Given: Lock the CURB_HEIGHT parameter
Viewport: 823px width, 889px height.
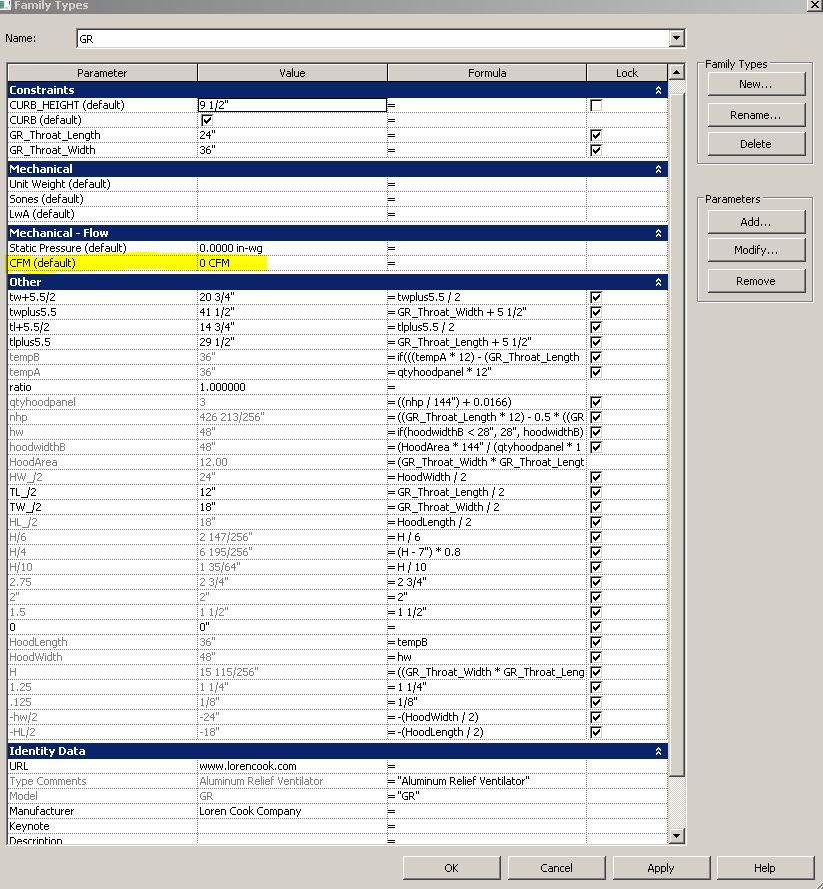Looking at the screenshot, I should coord(595,104).
